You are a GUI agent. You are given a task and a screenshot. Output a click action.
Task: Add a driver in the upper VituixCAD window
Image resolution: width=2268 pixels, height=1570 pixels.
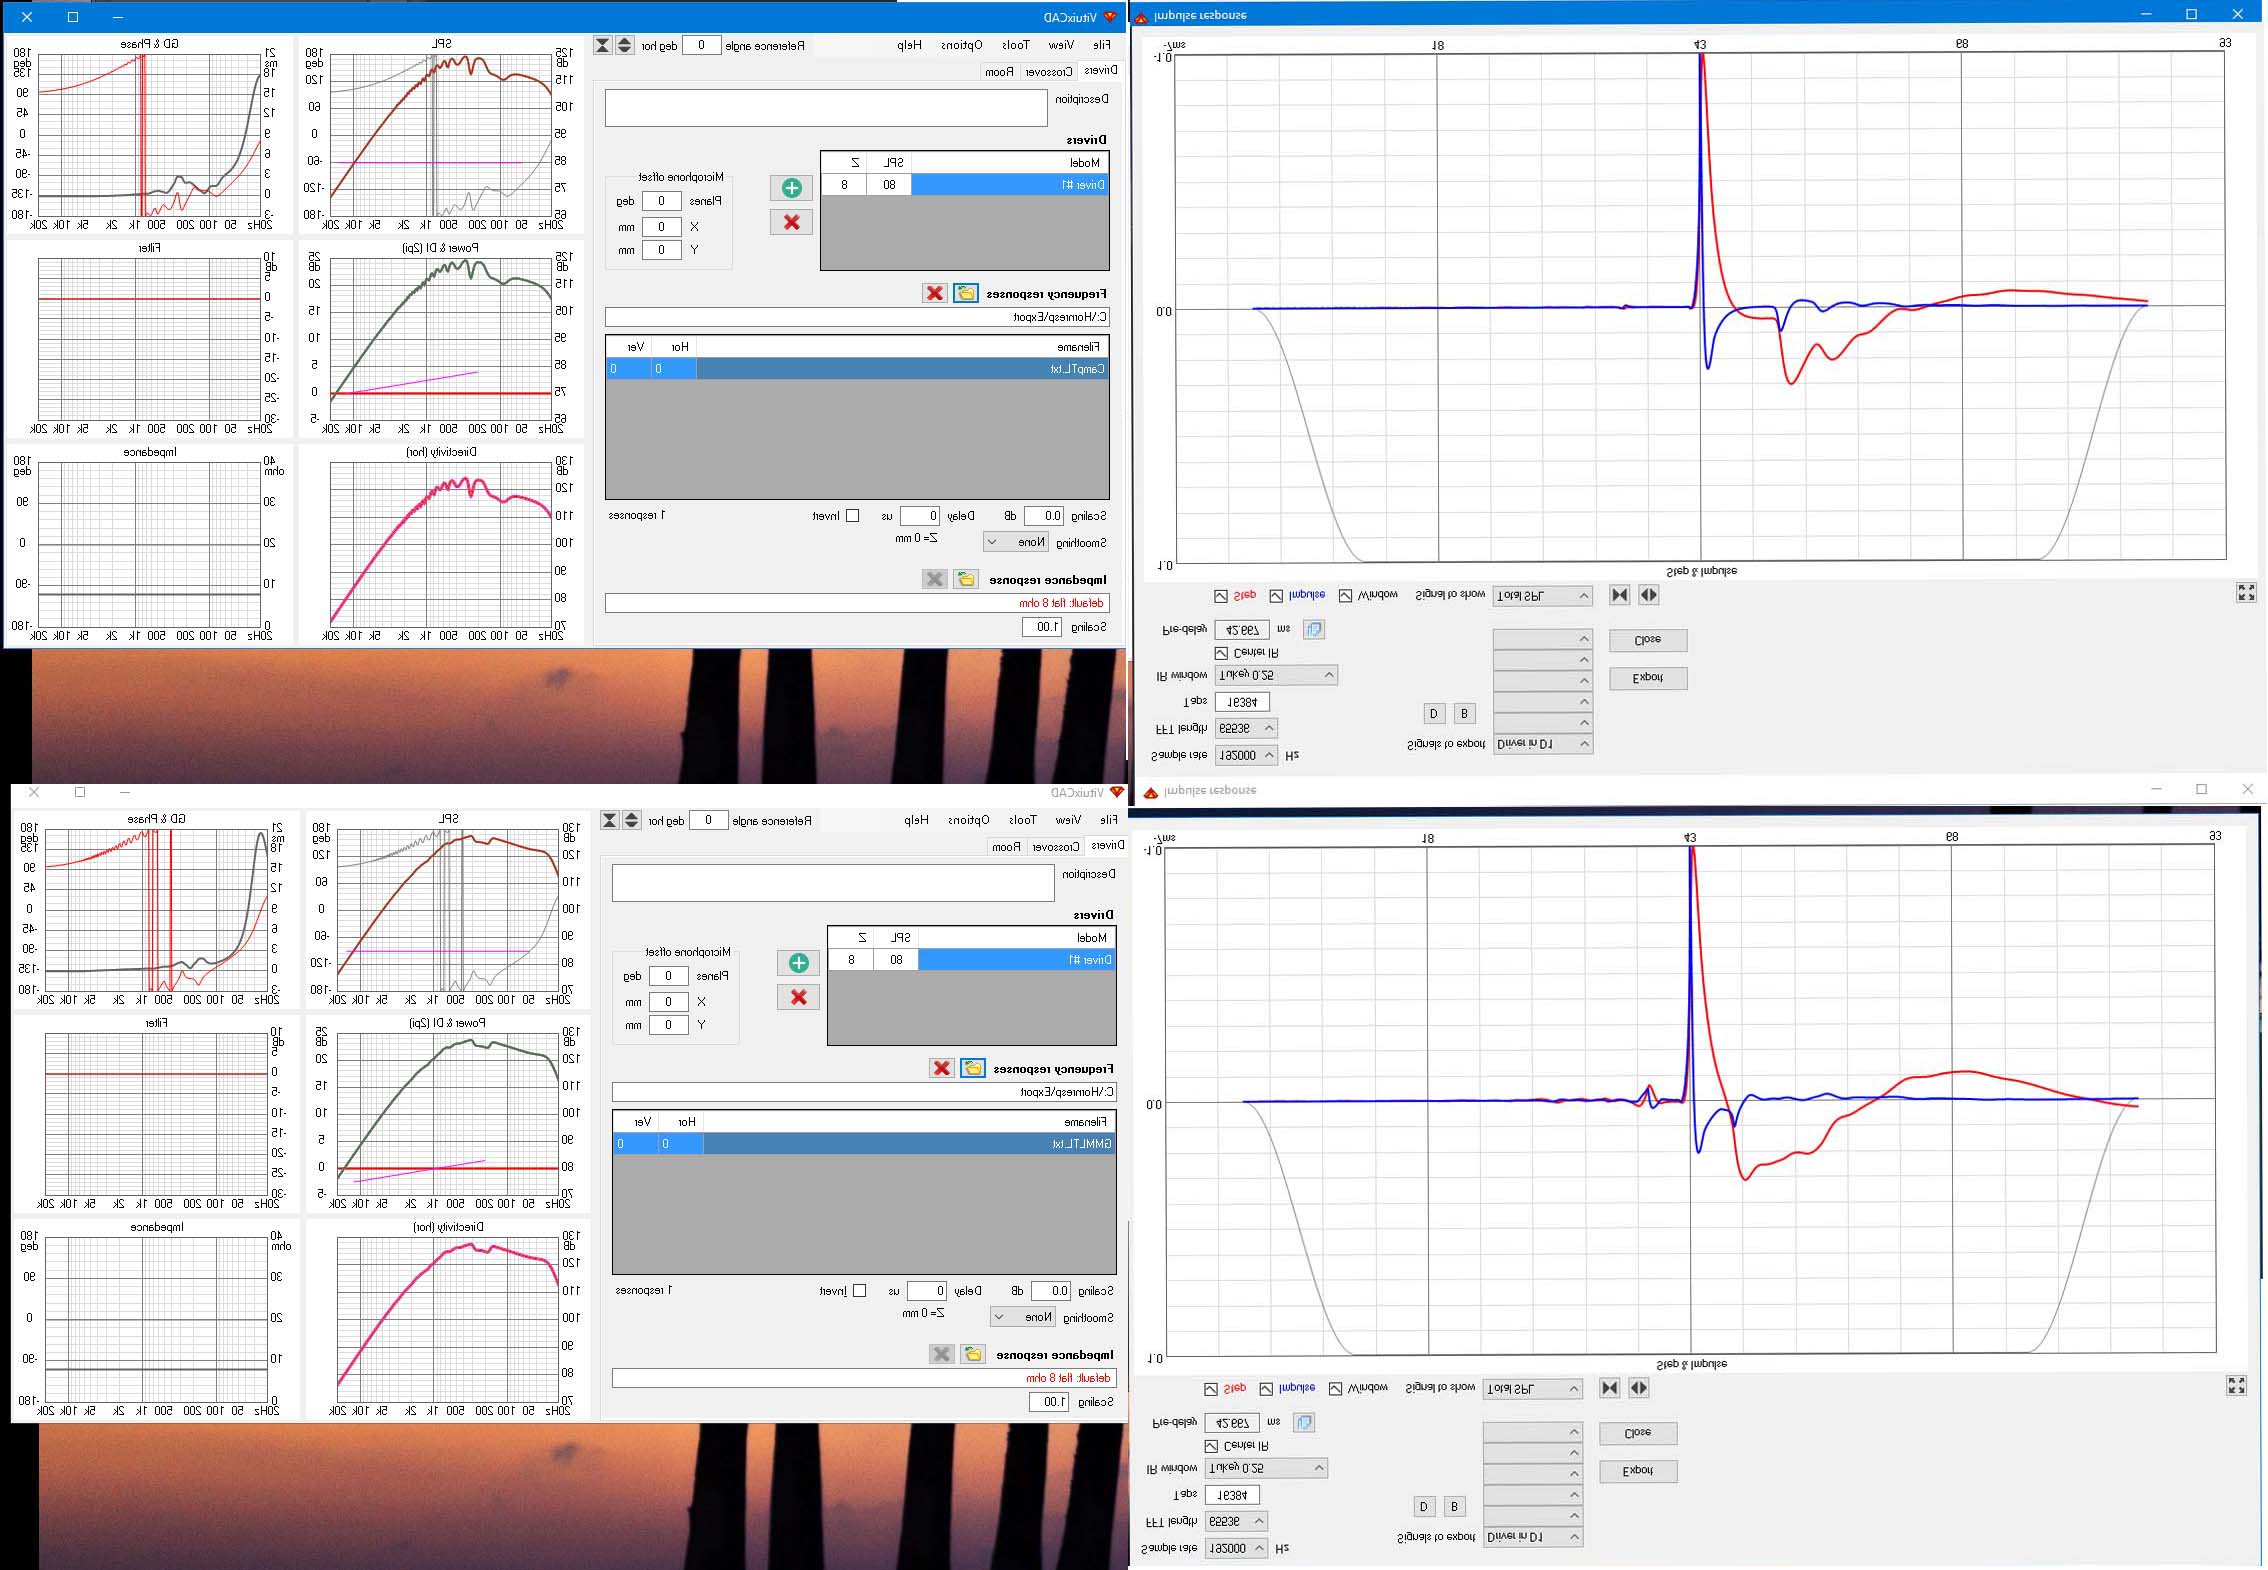pyautogui.click(x=791, y=187)
